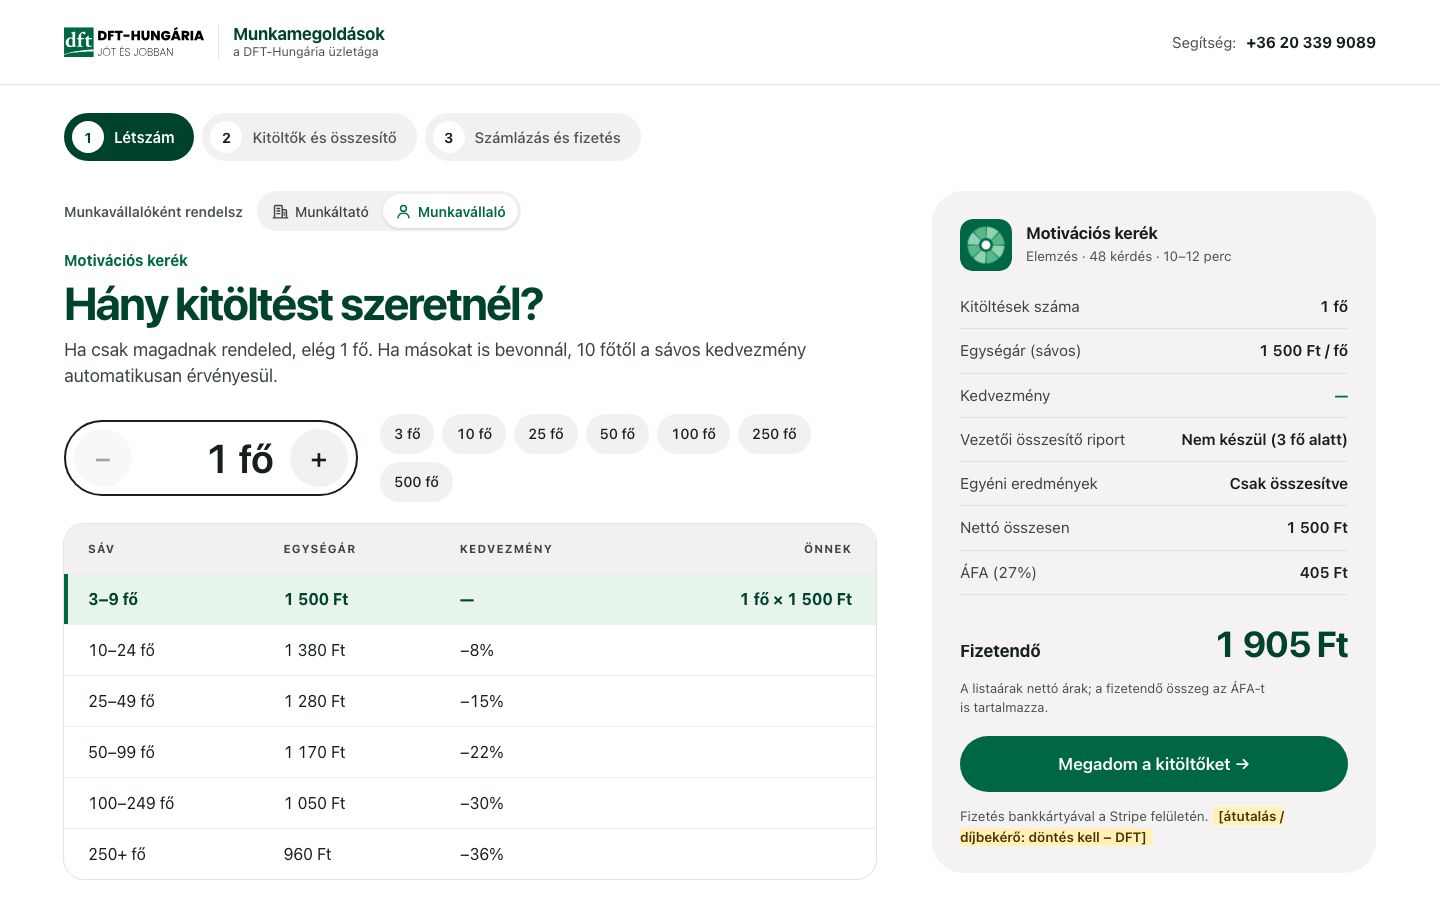Viewport: 1440px width, 900px height.
Task: Click the 1 380 Ft unit price
Action: 315,650
